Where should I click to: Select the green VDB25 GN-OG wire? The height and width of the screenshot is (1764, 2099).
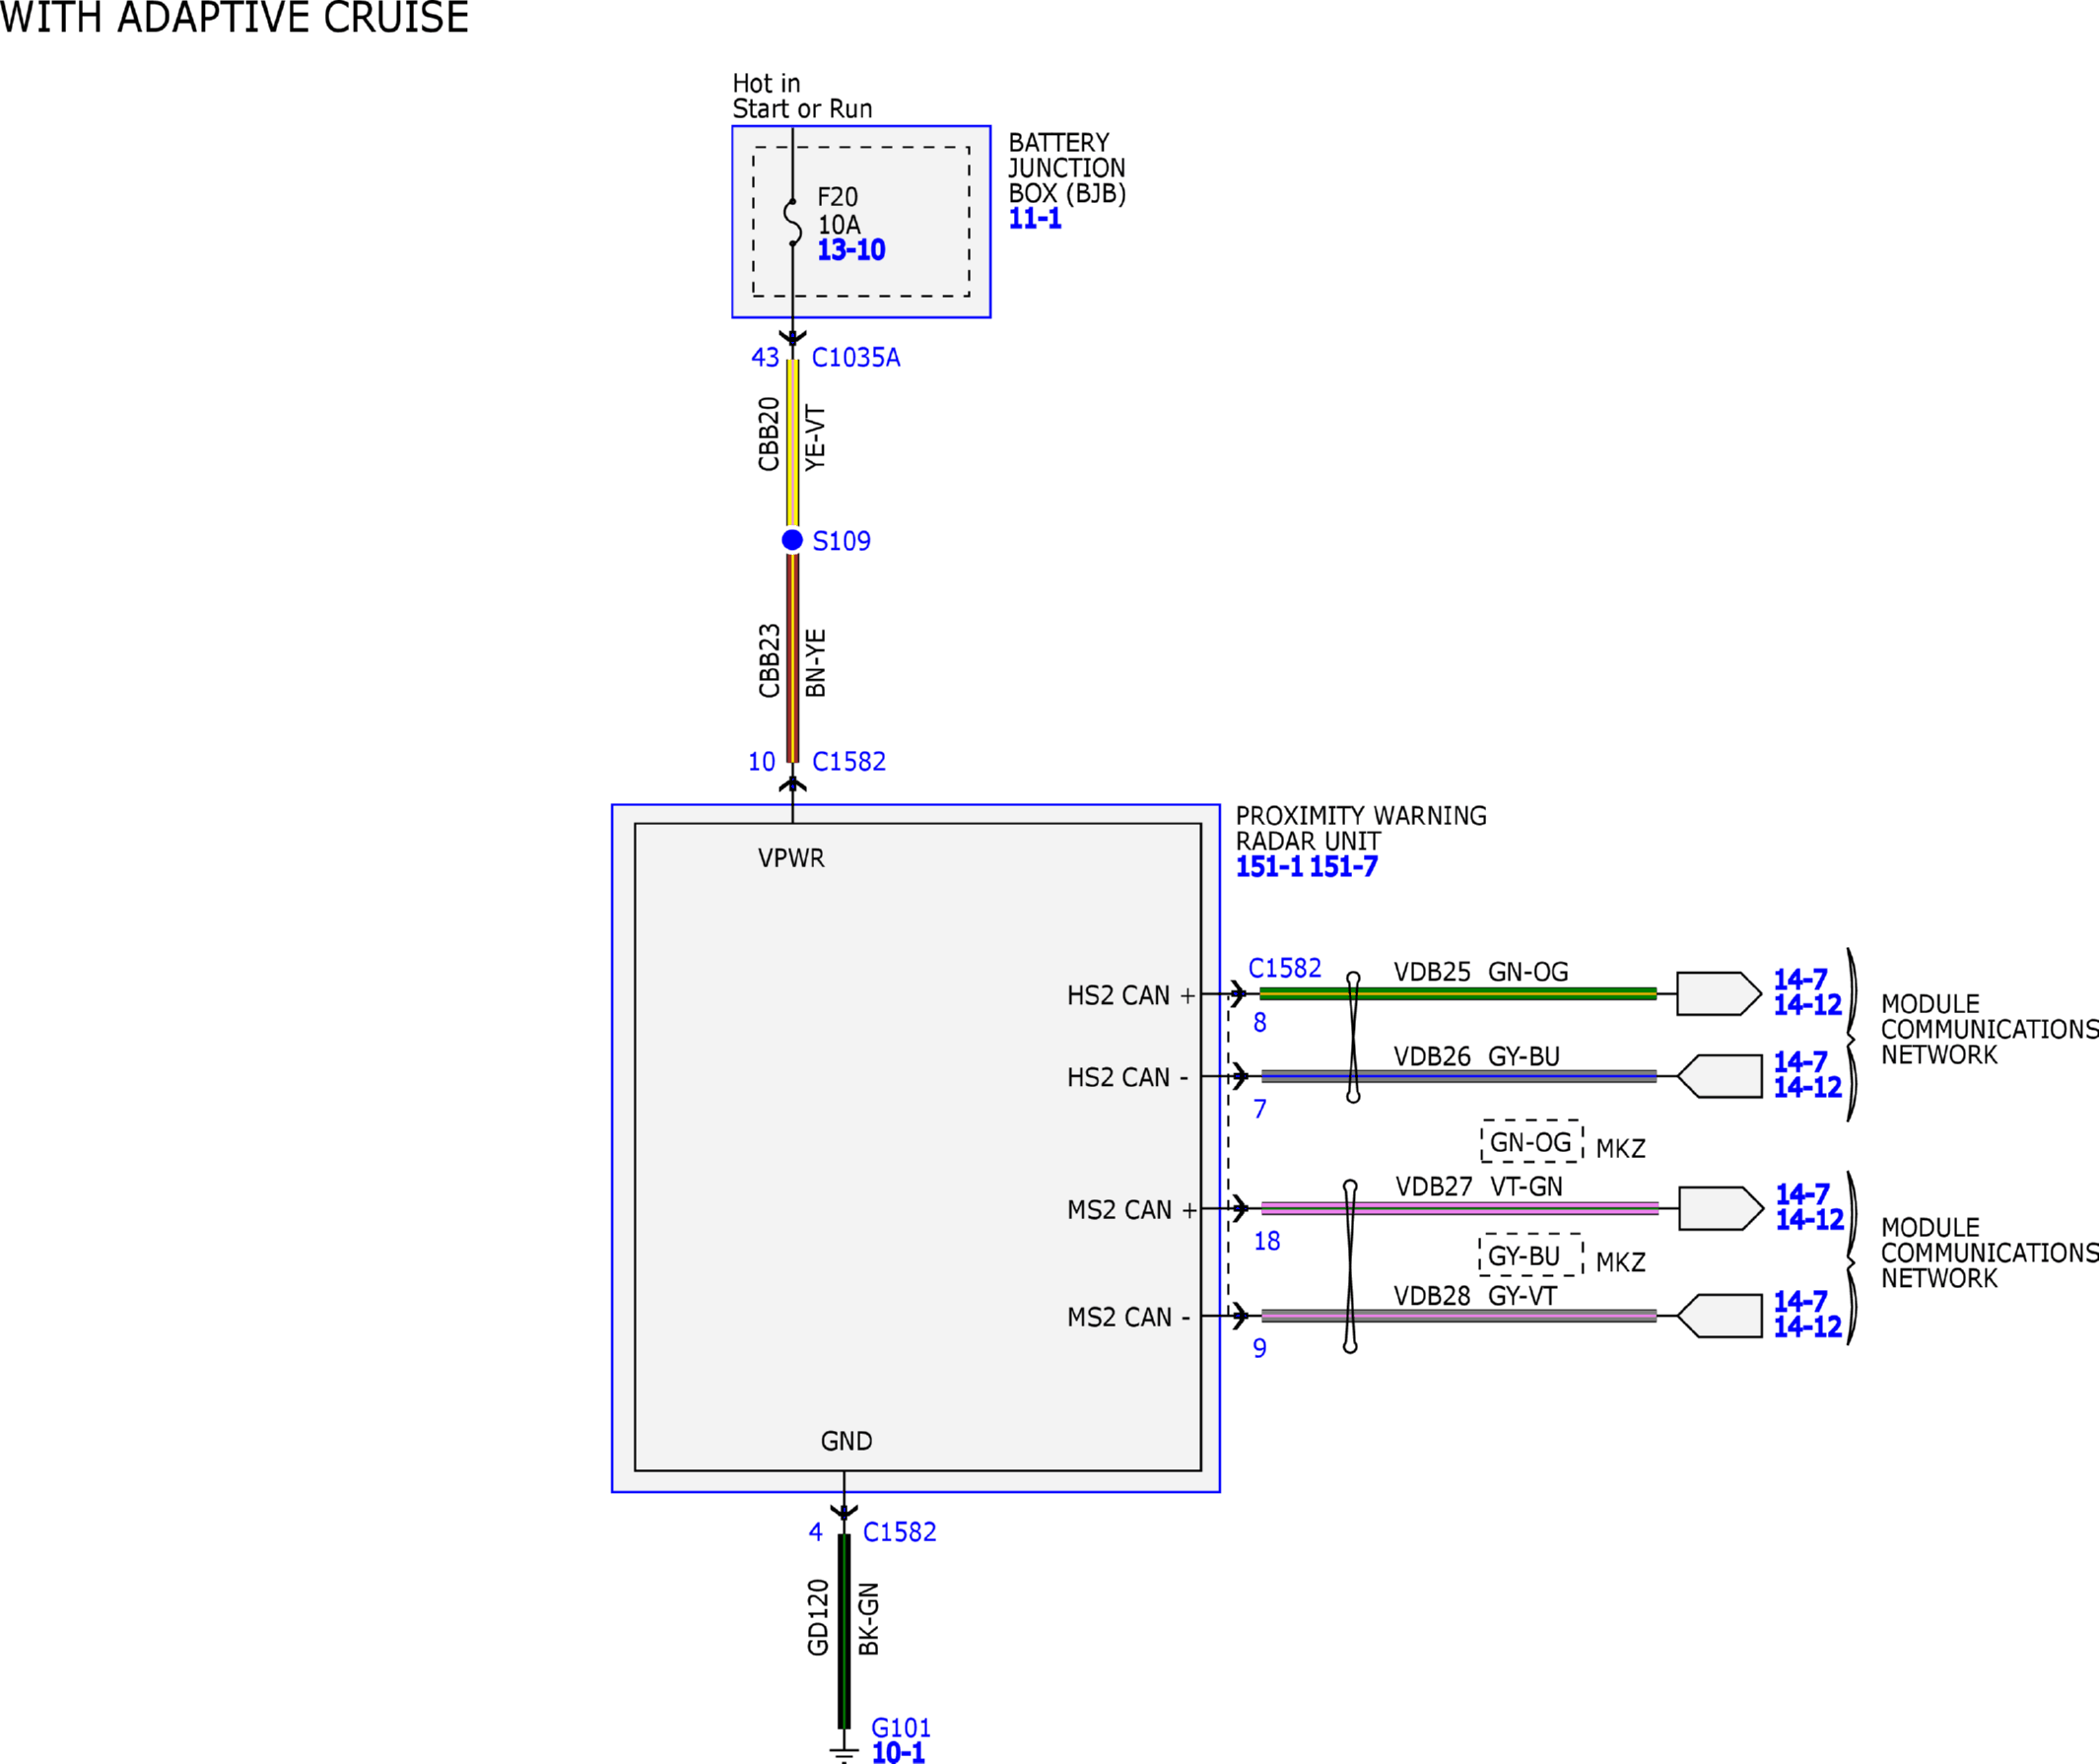pos(1458,994)
